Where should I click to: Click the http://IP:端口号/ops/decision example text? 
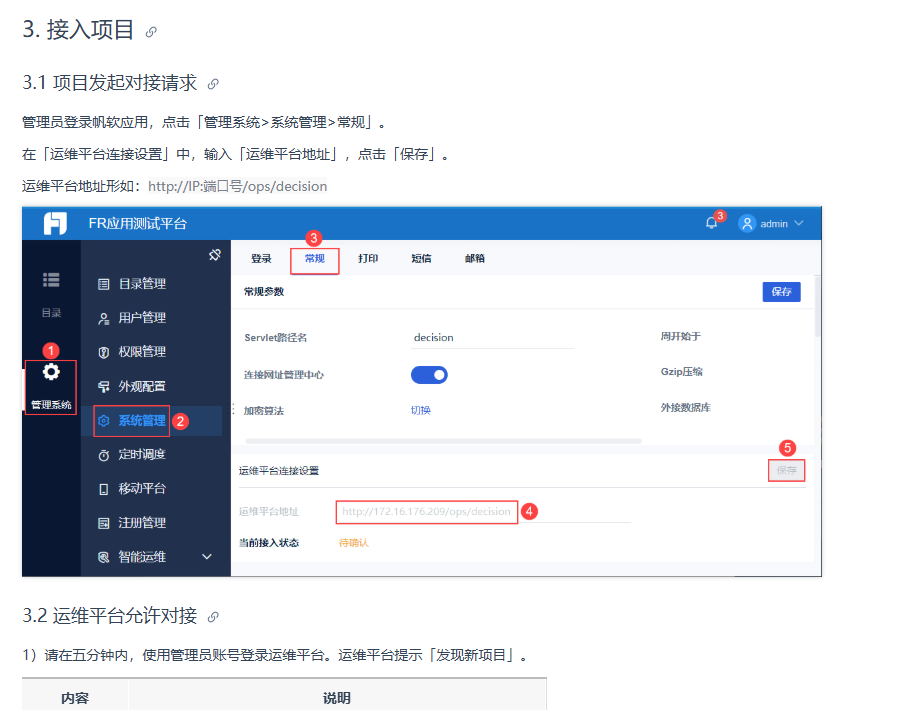(237, 186)
